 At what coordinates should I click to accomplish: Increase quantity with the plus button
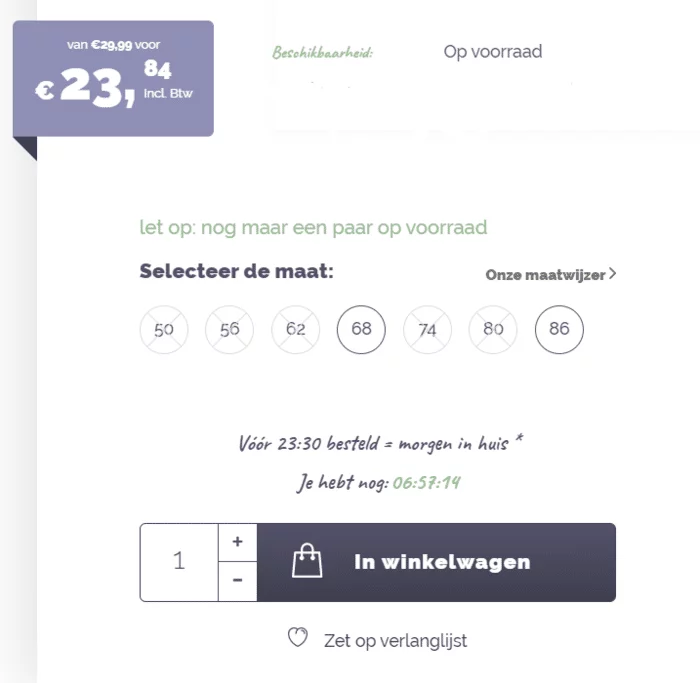pos(237,542)
